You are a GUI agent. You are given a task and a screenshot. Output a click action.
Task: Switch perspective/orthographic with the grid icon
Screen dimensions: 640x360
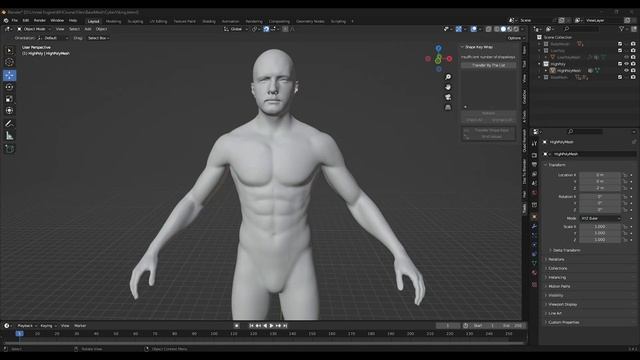coord(448,107)
